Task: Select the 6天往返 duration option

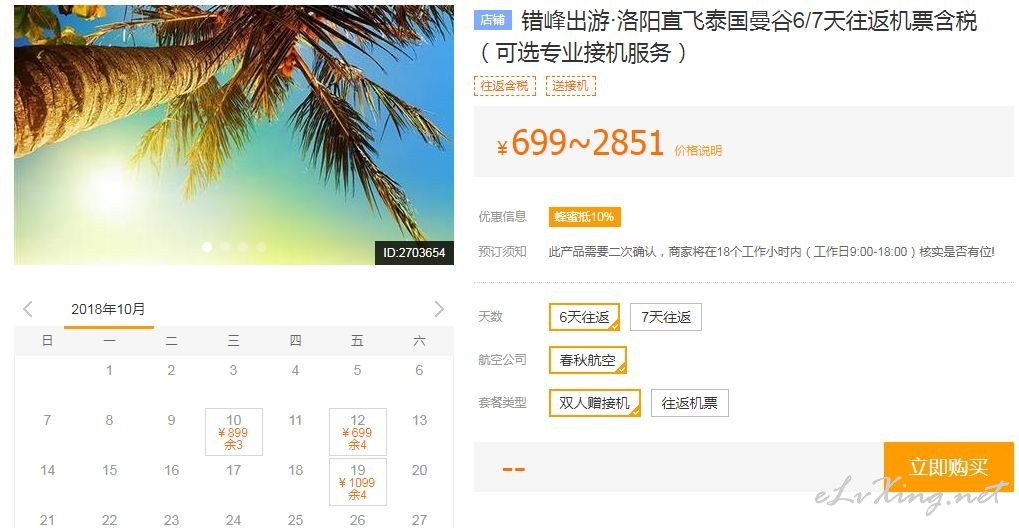Action: point(584,317)
